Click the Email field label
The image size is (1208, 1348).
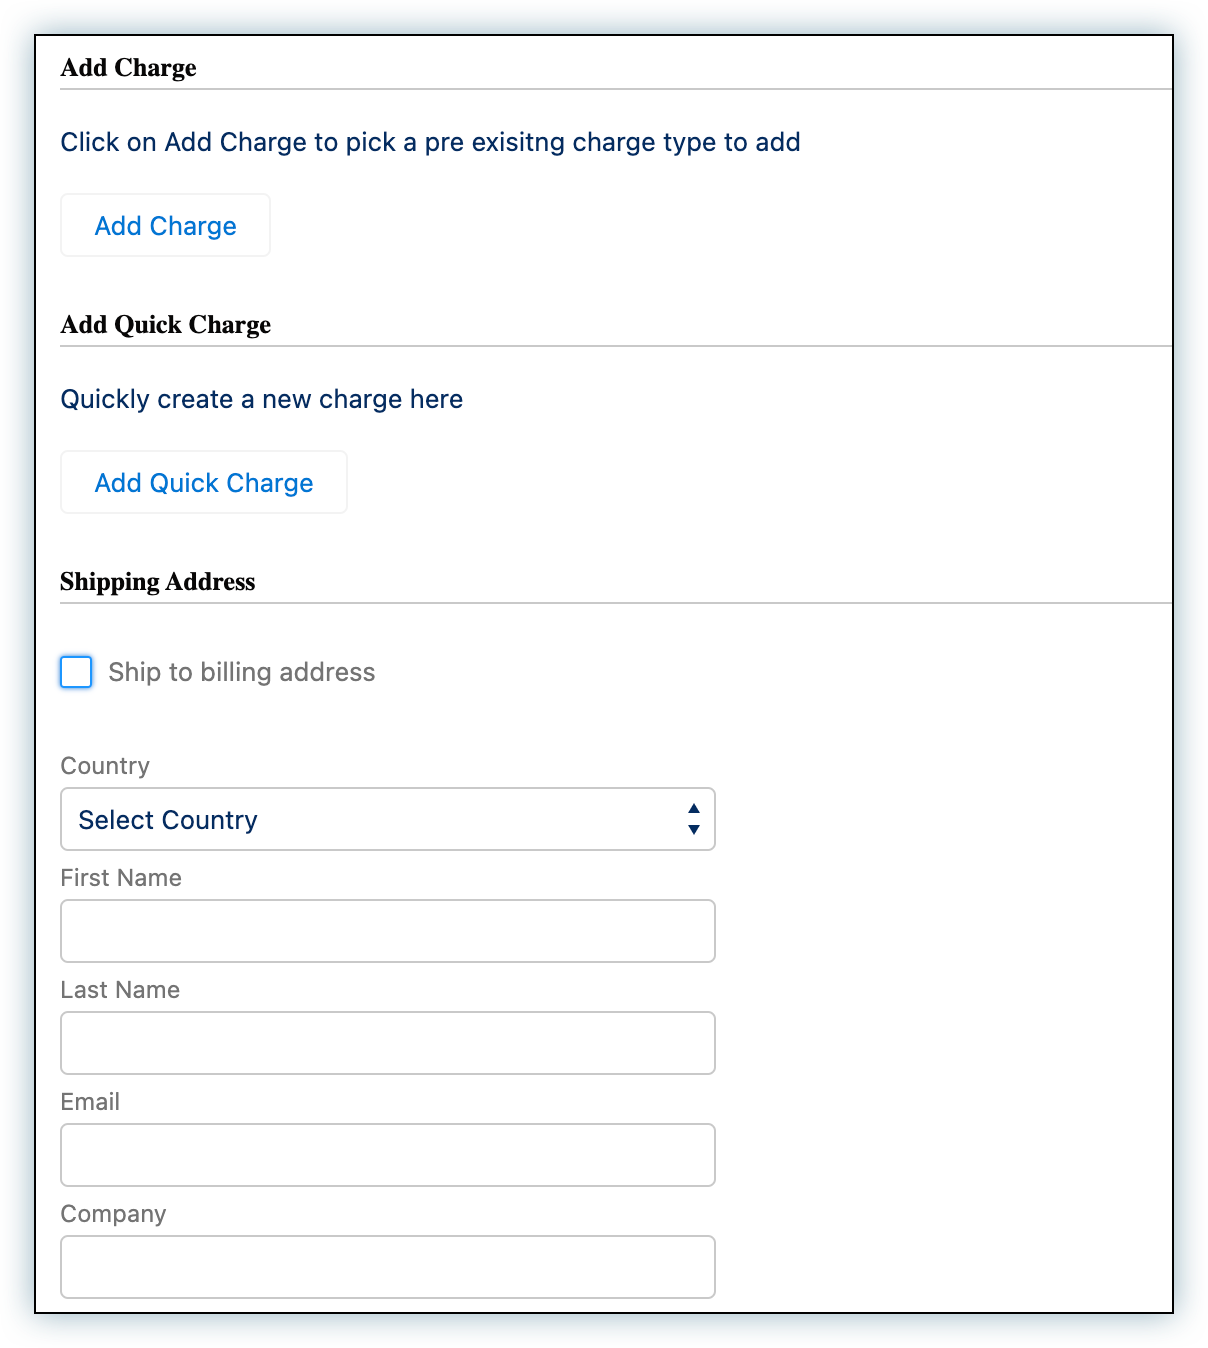pos(90,1102)
